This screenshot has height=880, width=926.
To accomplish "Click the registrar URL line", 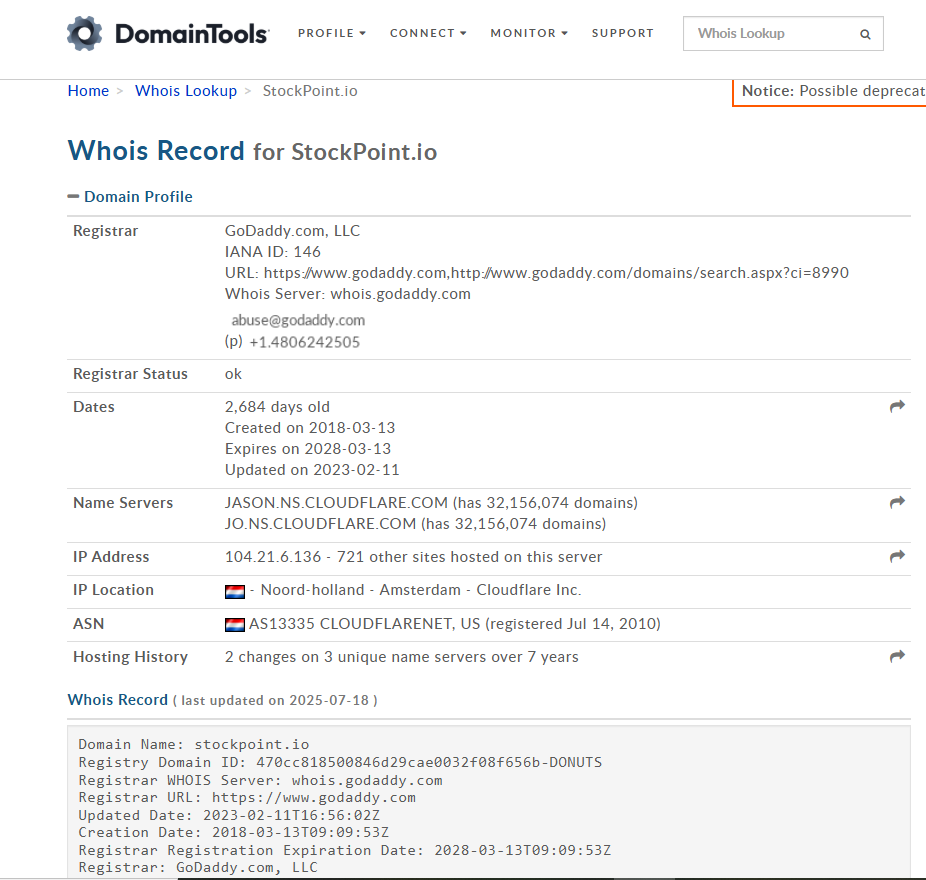I will tap(537, 273).
